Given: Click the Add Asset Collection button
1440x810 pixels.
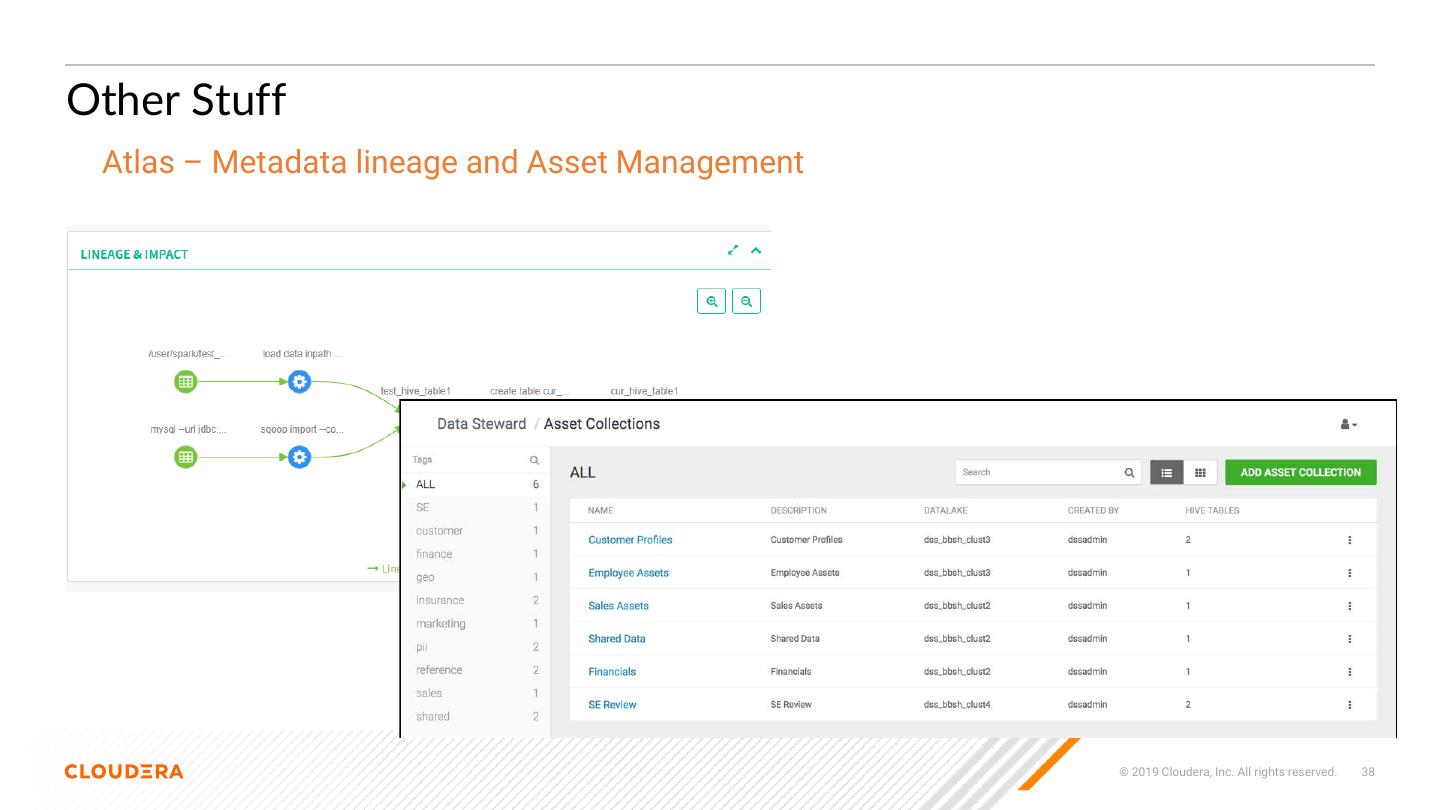Looking at the screenshot, I should 1300,473.
